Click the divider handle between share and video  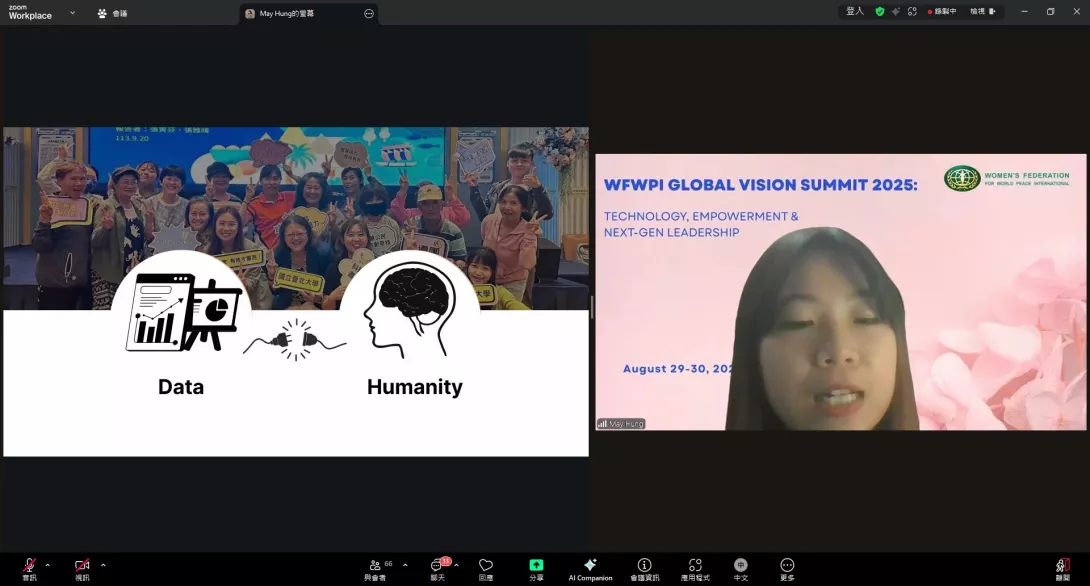(592, 307)
